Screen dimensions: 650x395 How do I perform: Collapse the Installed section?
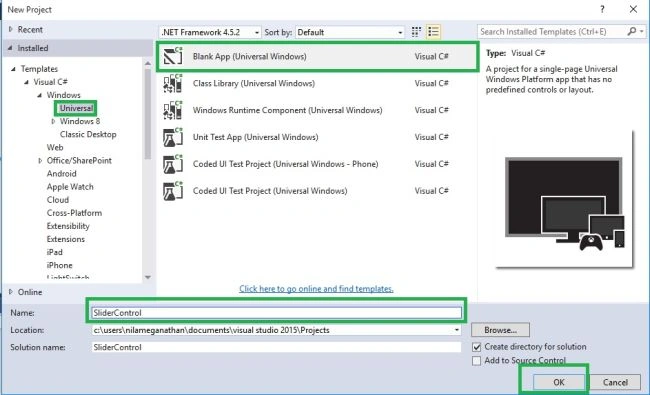pyautogui.click(x=10, y=48)
